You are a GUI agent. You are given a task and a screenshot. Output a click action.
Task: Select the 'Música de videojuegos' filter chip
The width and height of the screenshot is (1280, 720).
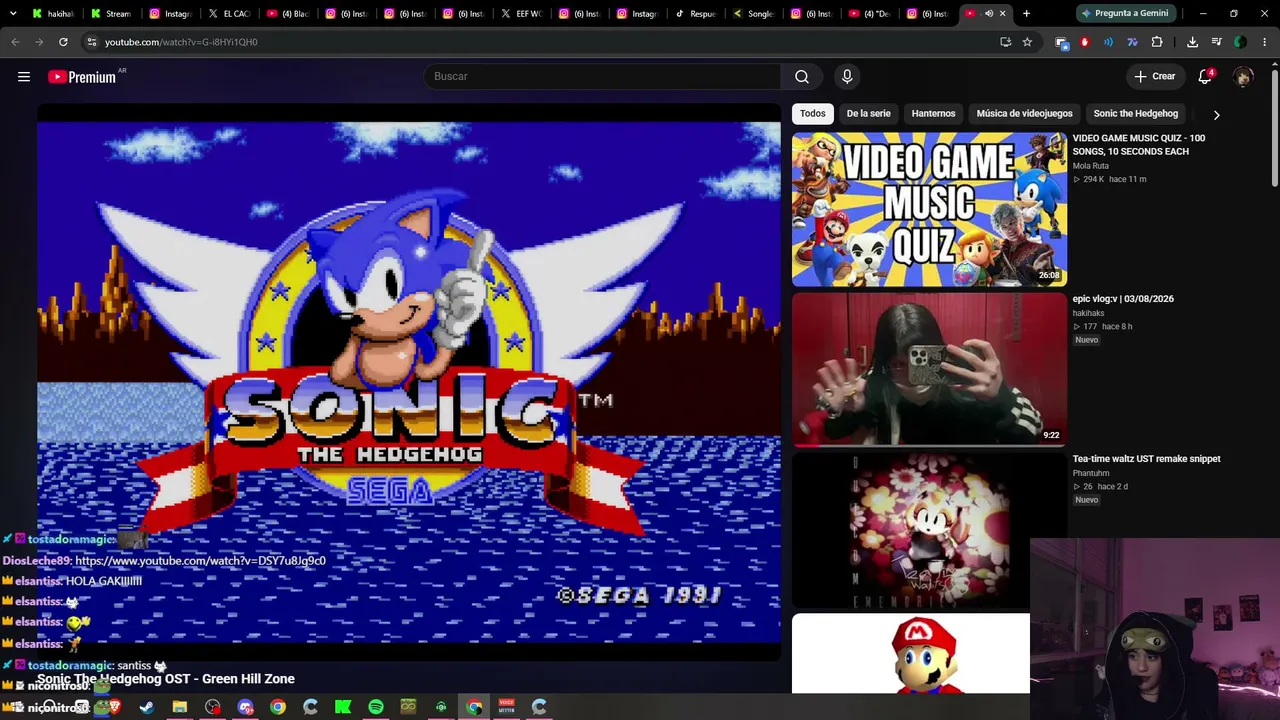[1024, 114]
